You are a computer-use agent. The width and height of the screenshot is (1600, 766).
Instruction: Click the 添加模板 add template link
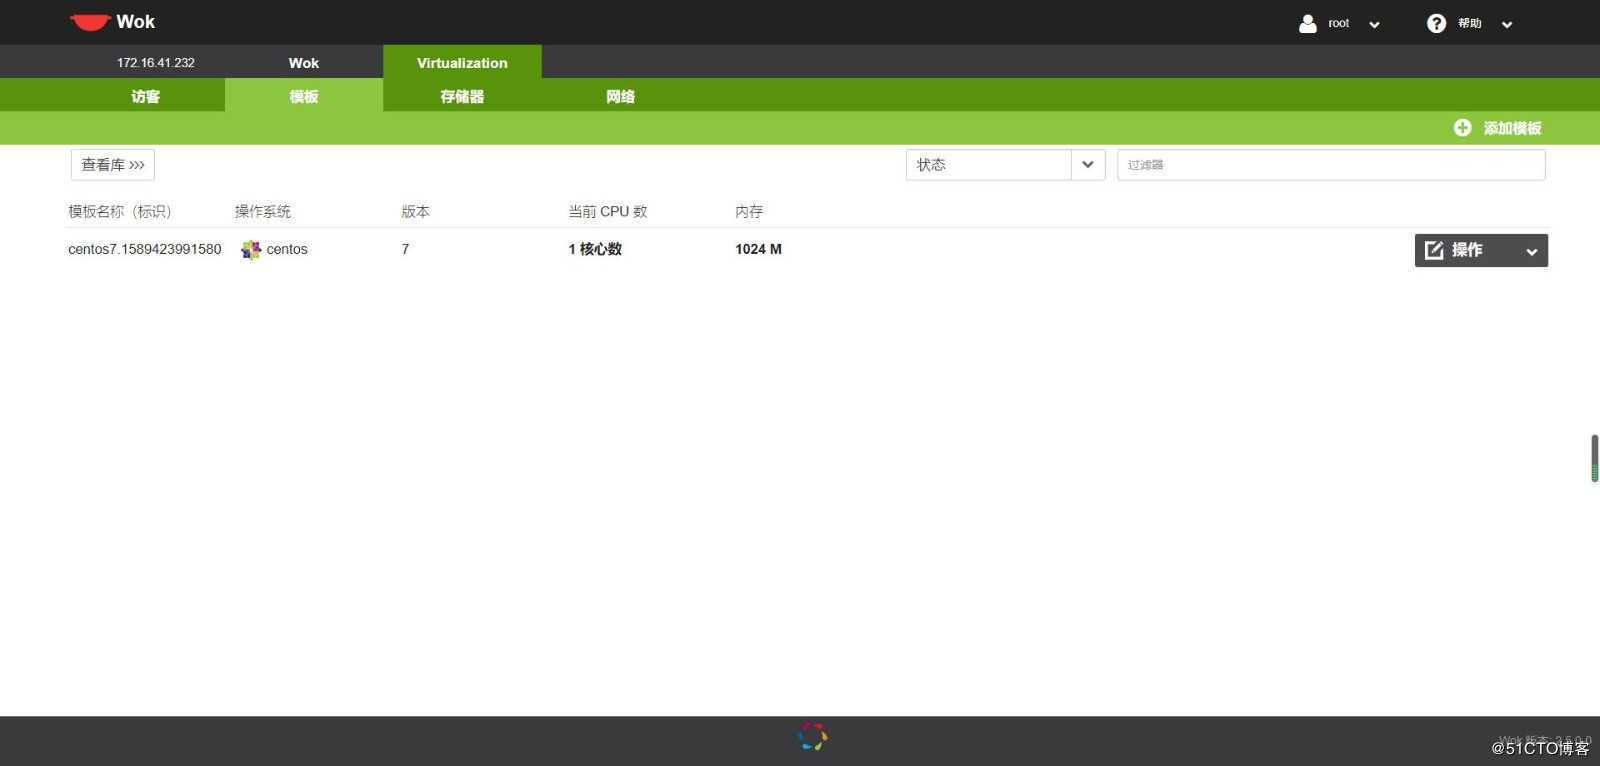(1512, 128)
